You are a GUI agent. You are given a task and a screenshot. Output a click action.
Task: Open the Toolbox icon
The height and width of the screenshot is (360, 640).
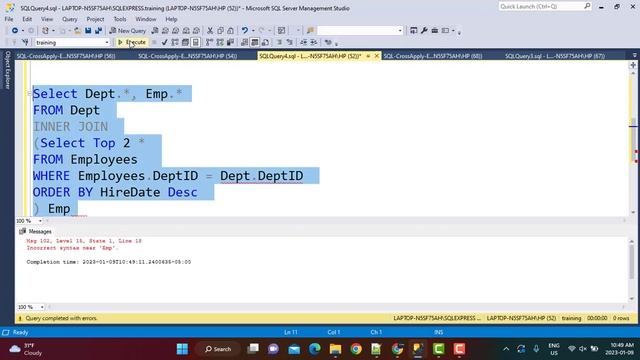coord(435,31)
